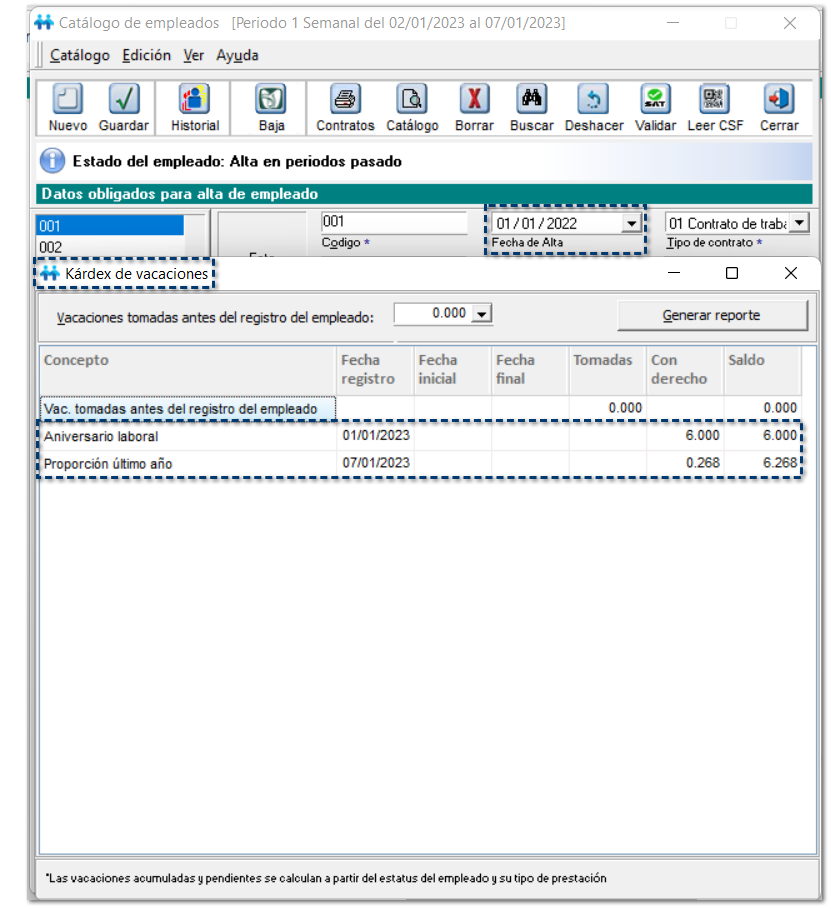
Task: Open the Catálogo preview icon
Action: (412, 100)
